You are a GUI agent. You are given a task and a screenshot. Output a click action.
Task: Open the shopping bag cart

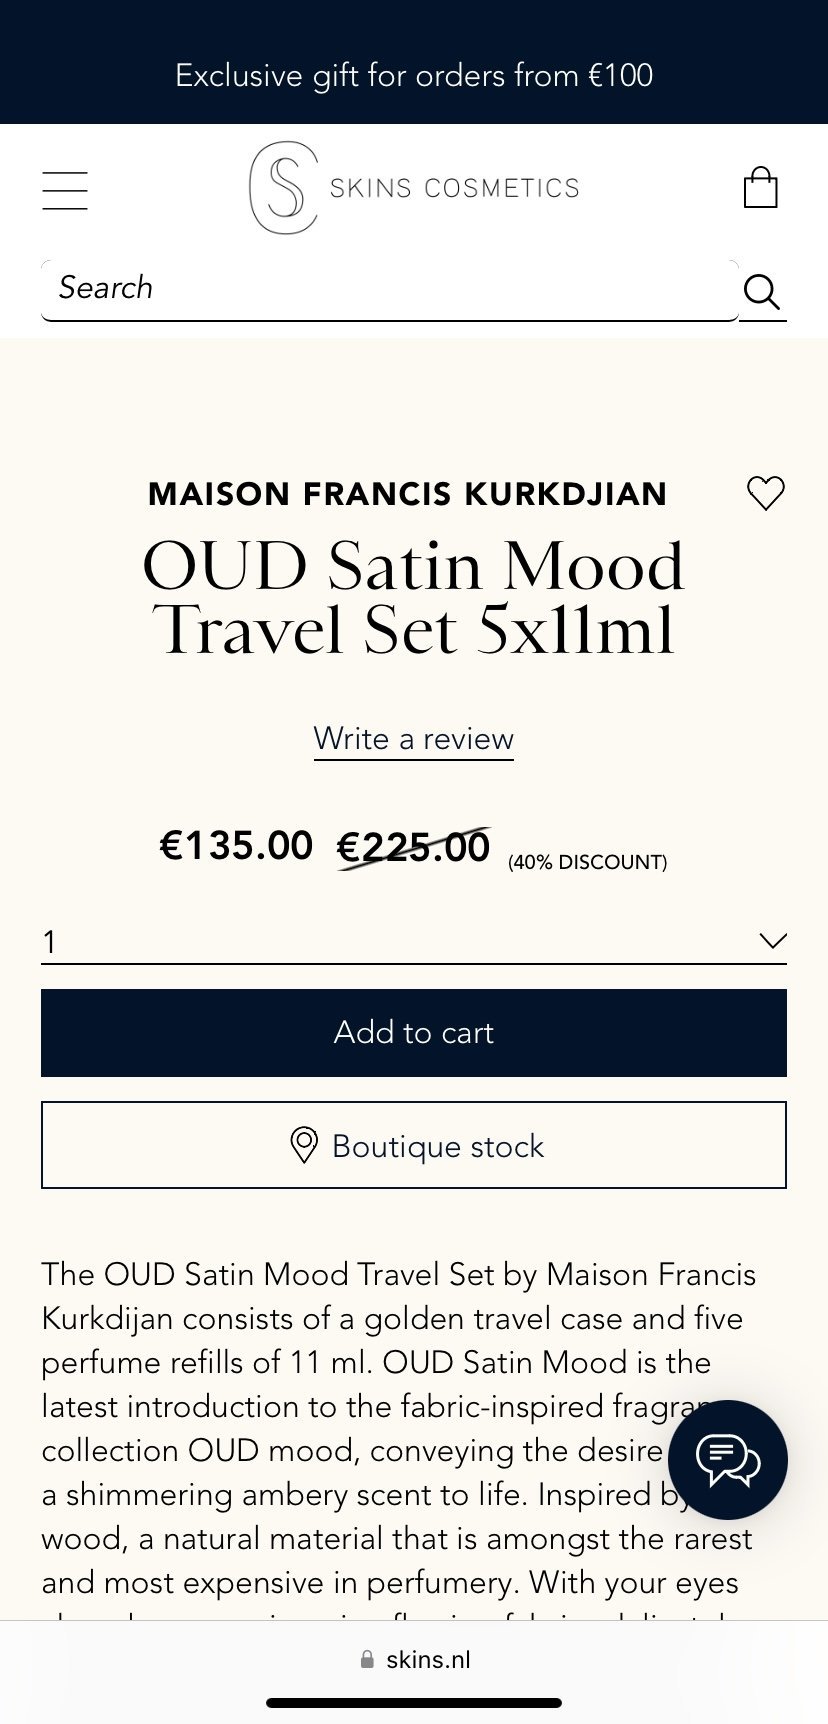pos(760,188)
